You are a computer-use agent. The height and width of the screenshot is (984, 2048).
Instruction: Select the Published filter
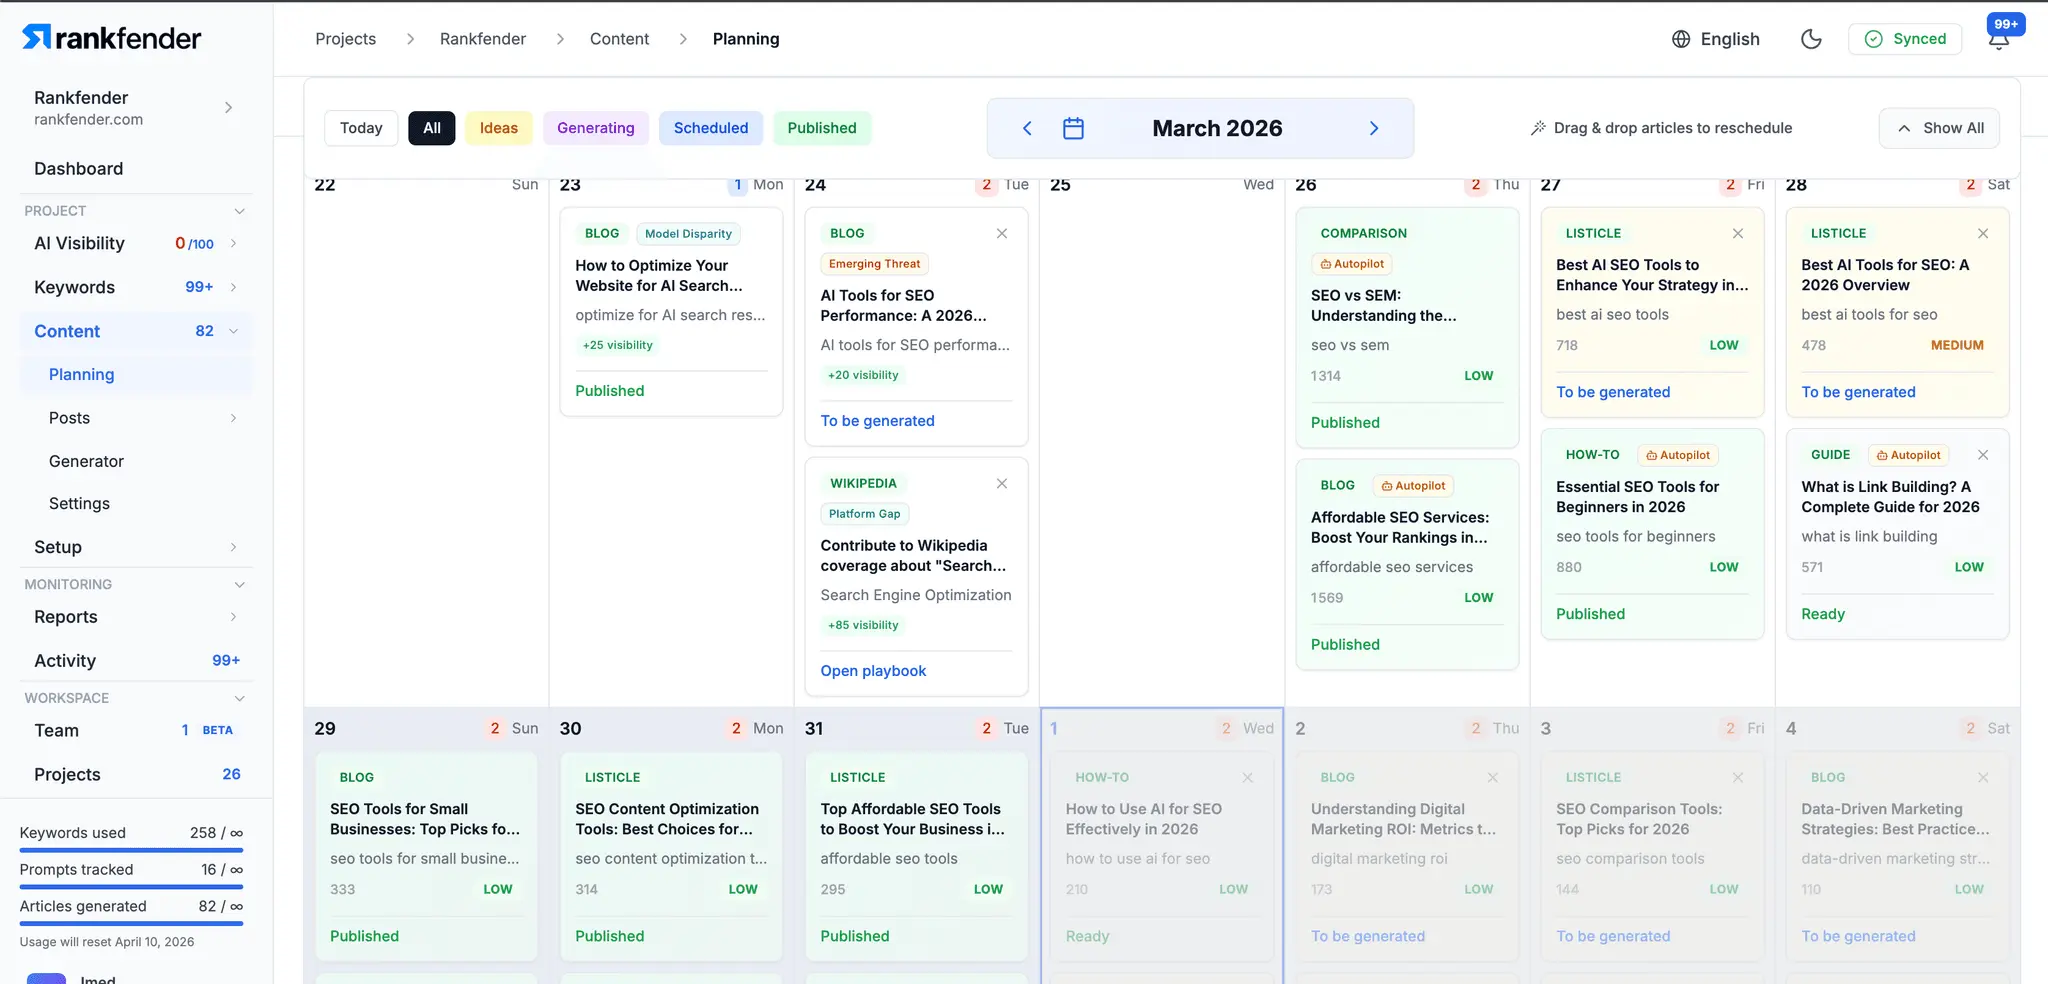click(822, 128)
